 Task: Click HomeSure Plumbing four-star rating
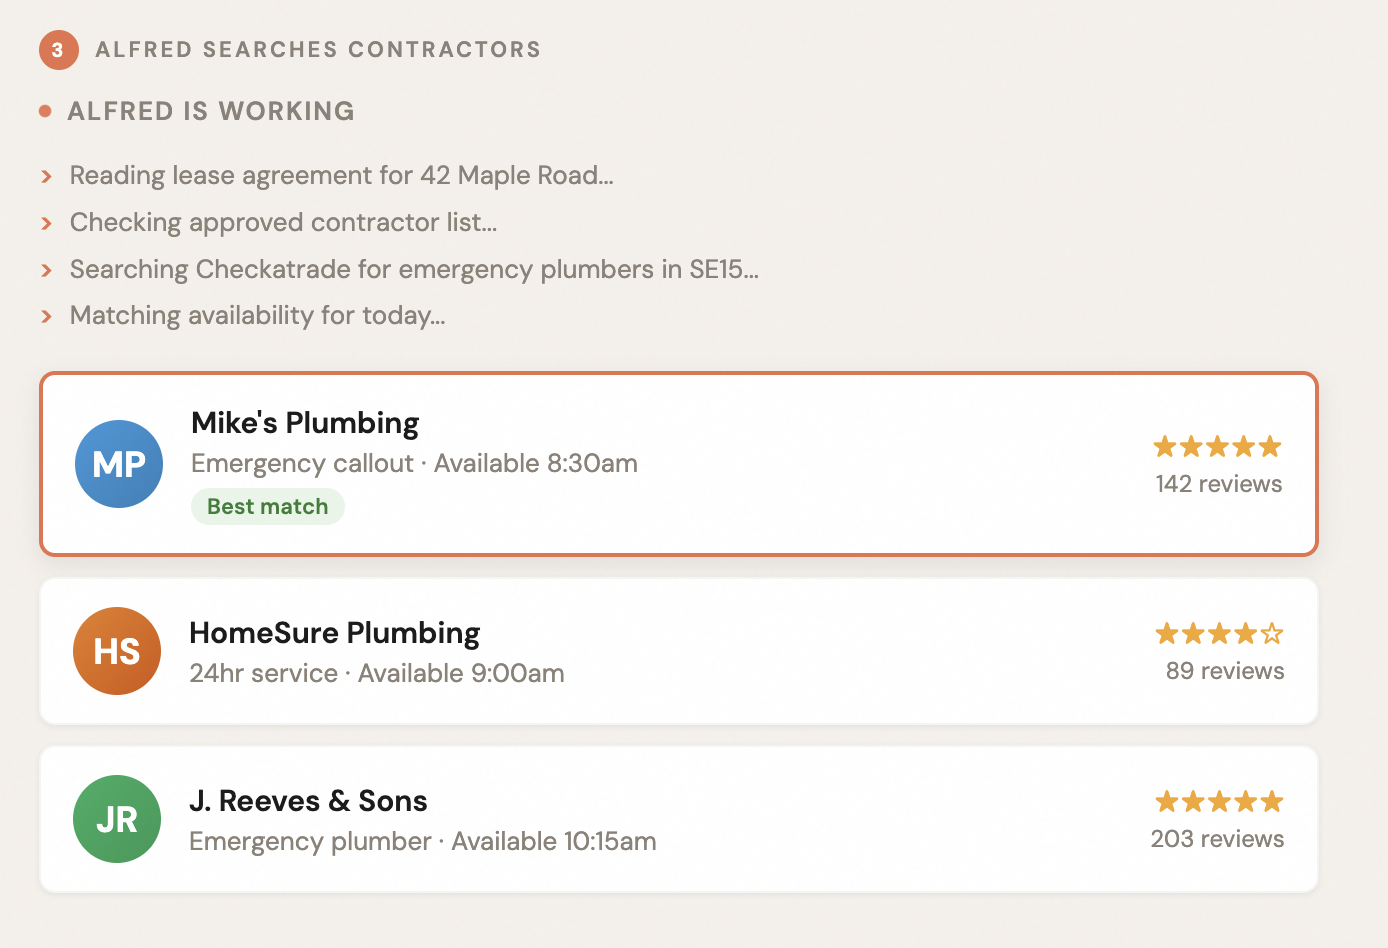(1219, 634)
